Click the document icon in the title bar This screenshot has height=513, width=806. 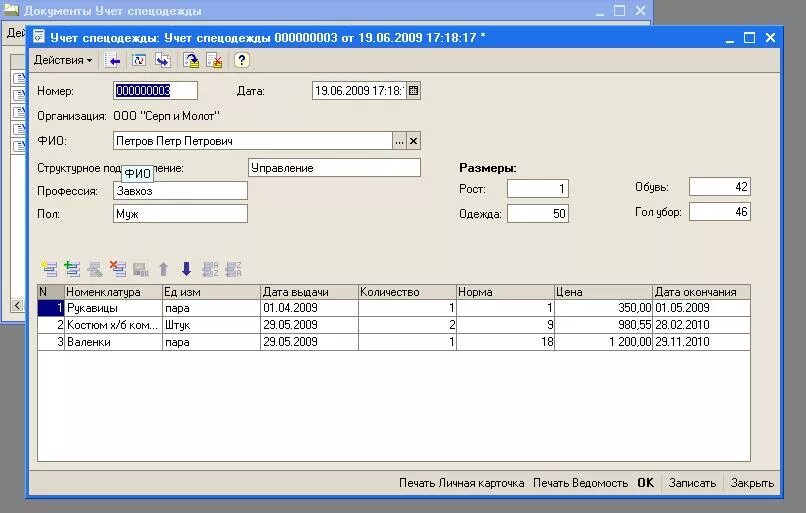(x=39, y=37)
